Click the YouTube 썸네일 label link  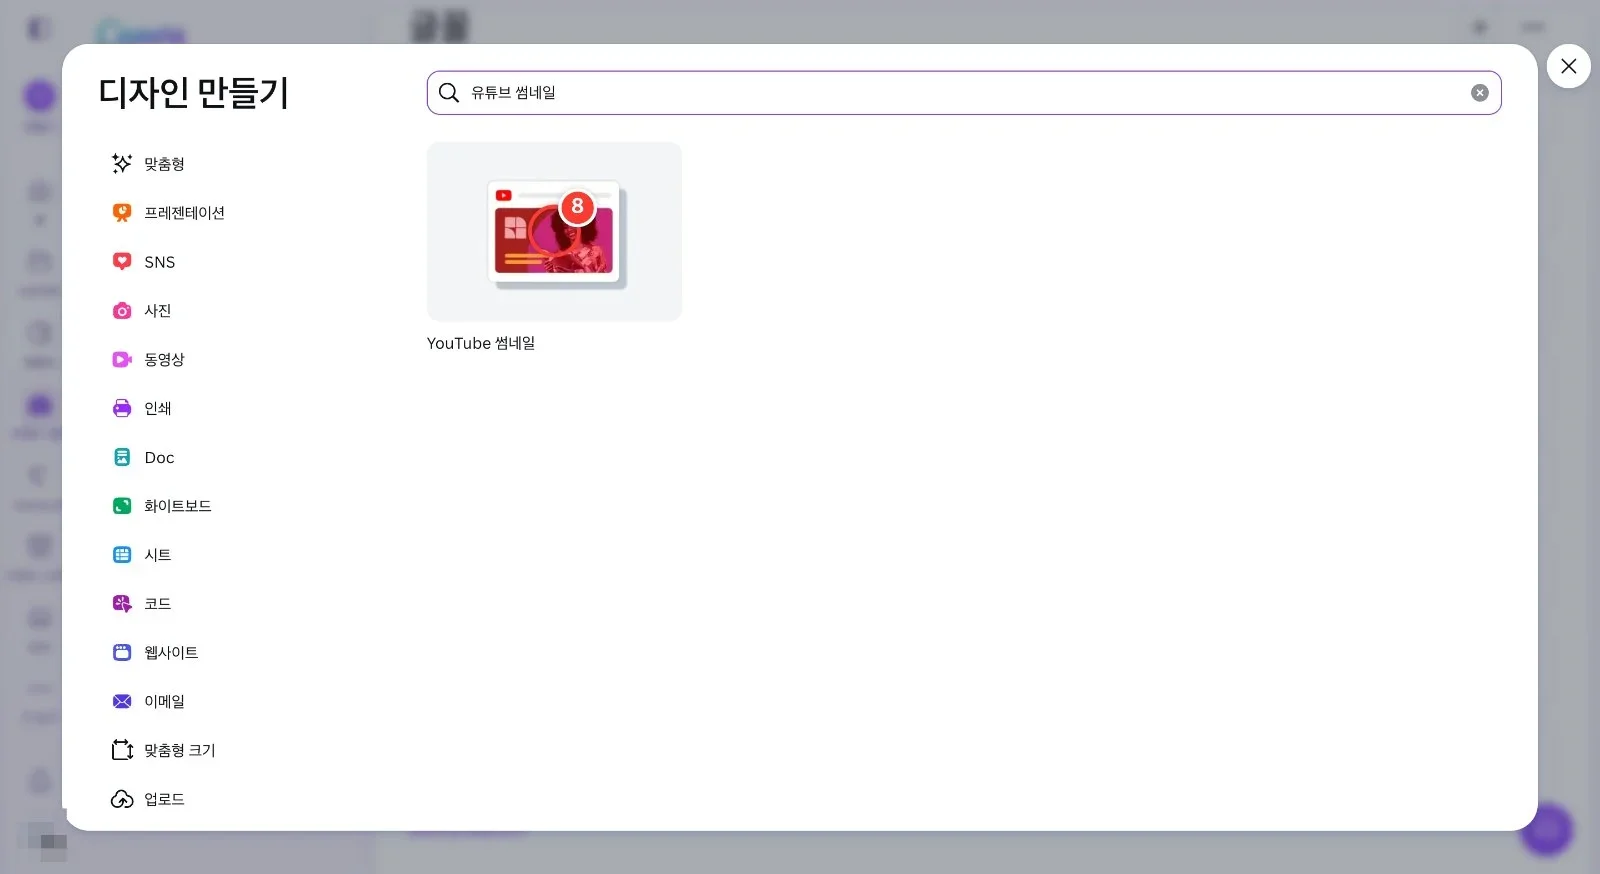481,343
